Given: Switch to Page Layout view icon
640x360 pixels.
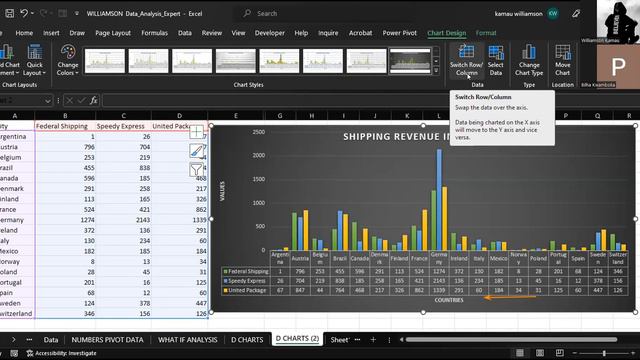Looking at the screenshot, I should [540, 353].
